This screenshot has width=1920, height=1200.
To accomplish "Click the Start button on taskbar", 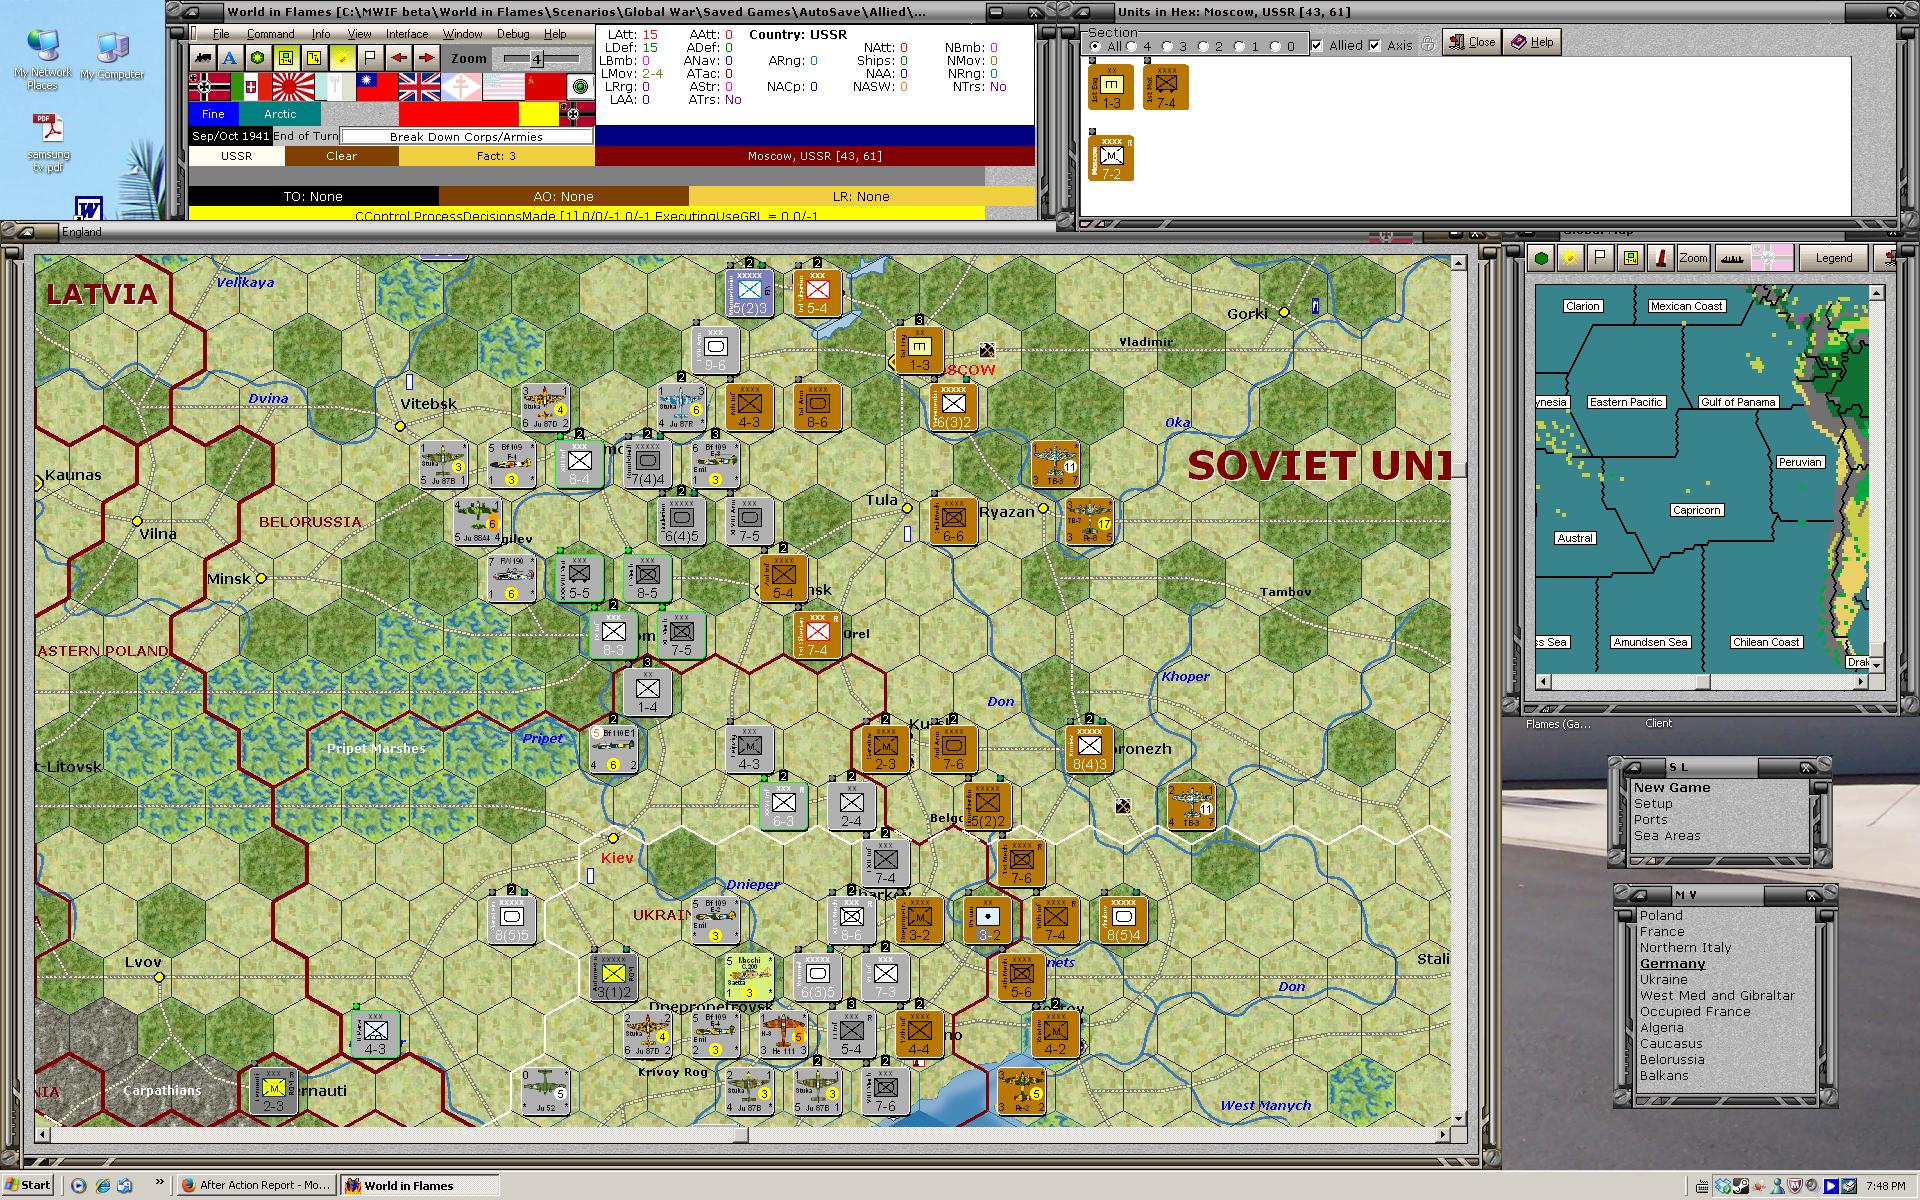I will coord(28,1185).
